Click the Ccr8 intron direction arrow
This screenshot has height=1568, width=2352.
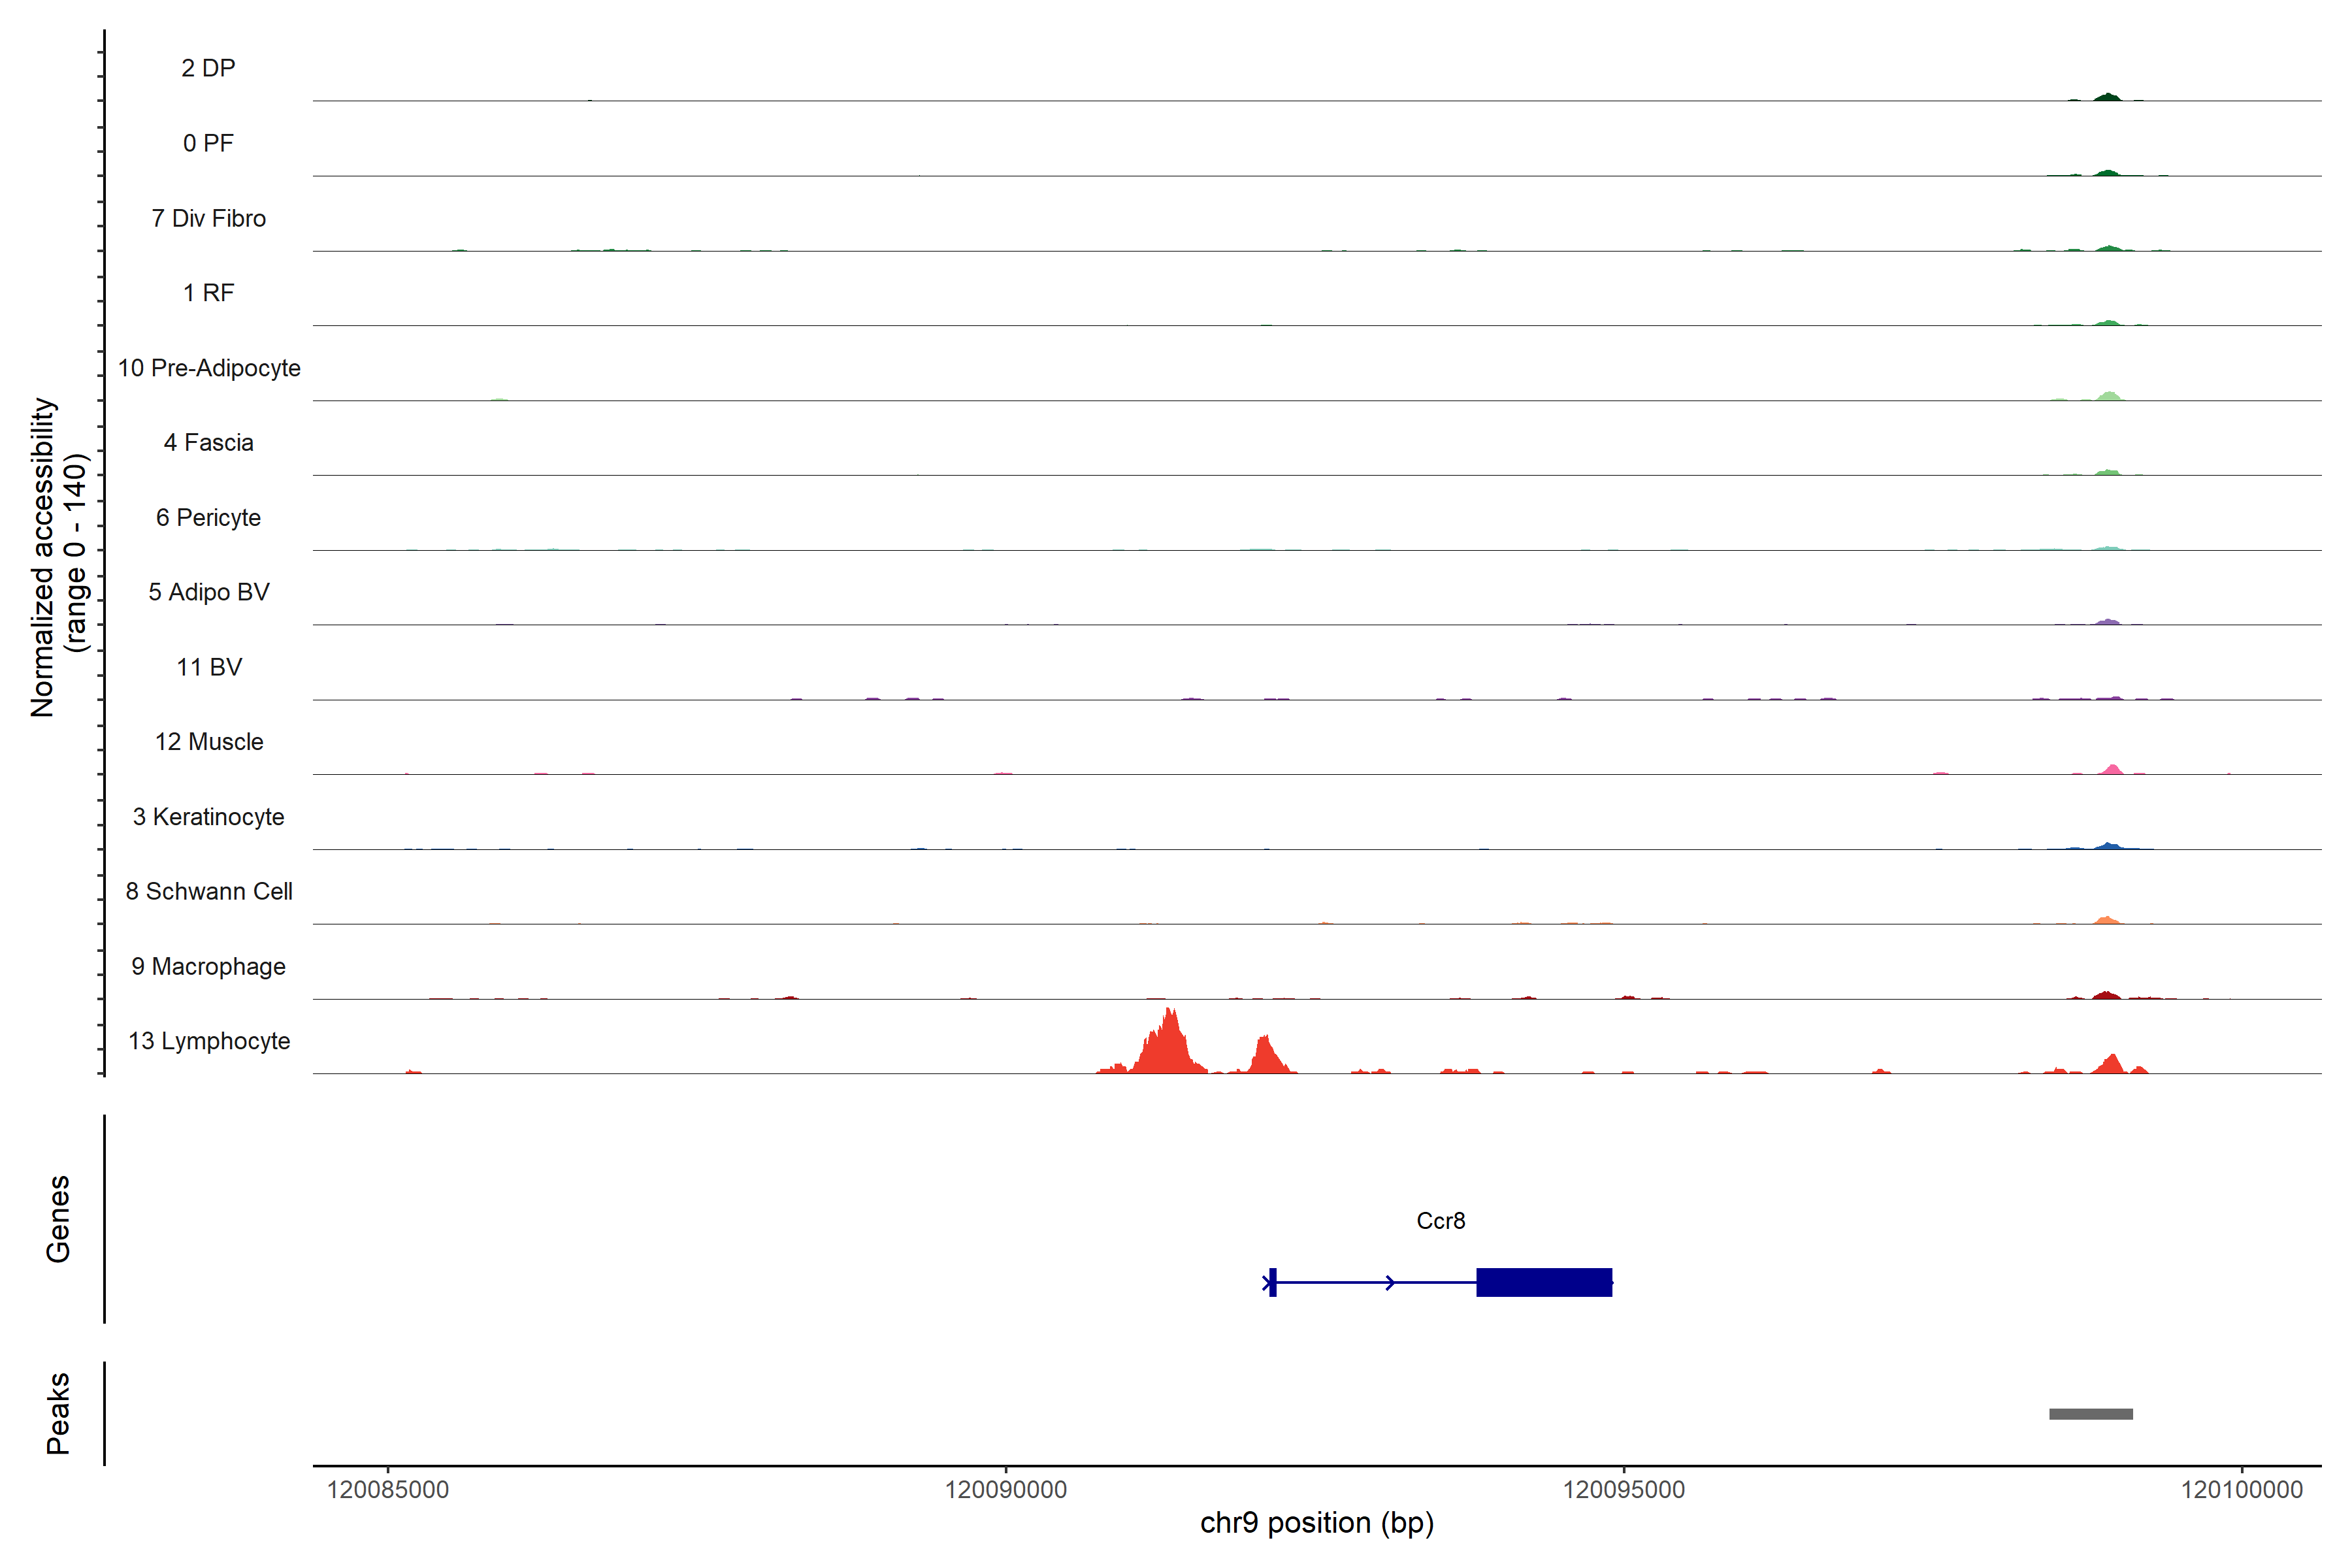coord(1390,1282)
